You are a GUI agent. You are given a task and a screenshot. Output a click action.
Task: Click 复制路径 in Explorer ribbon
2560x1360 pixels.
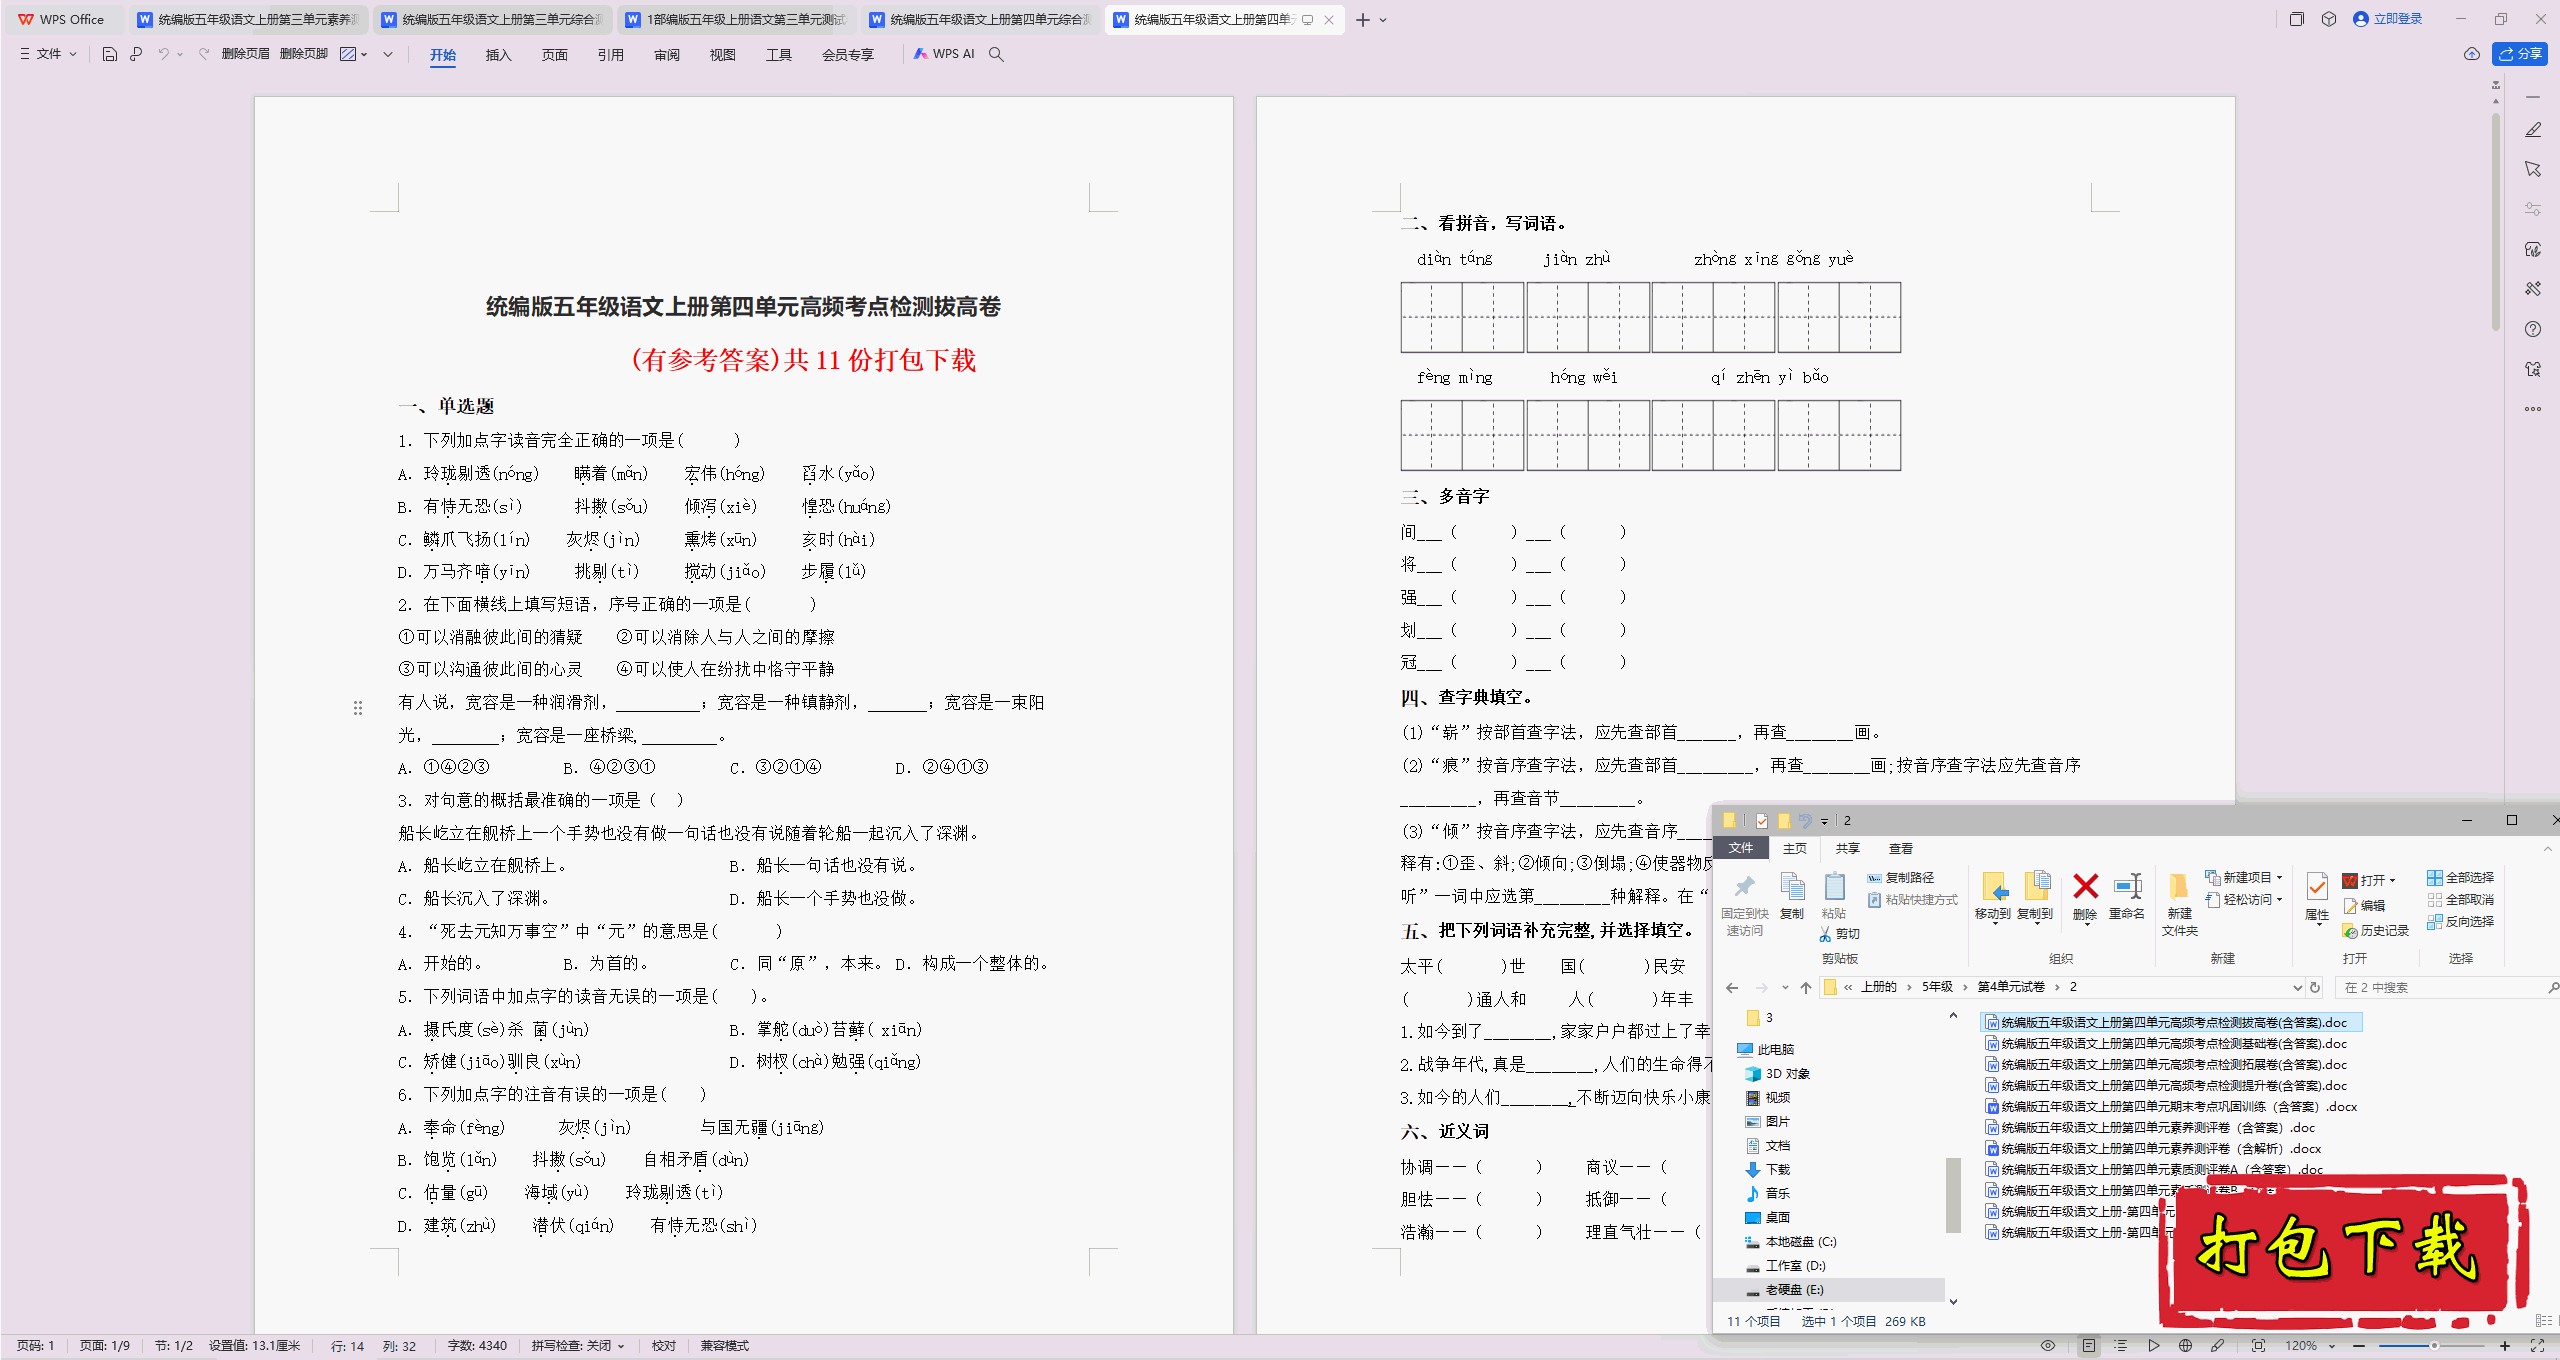[1900, 878]
